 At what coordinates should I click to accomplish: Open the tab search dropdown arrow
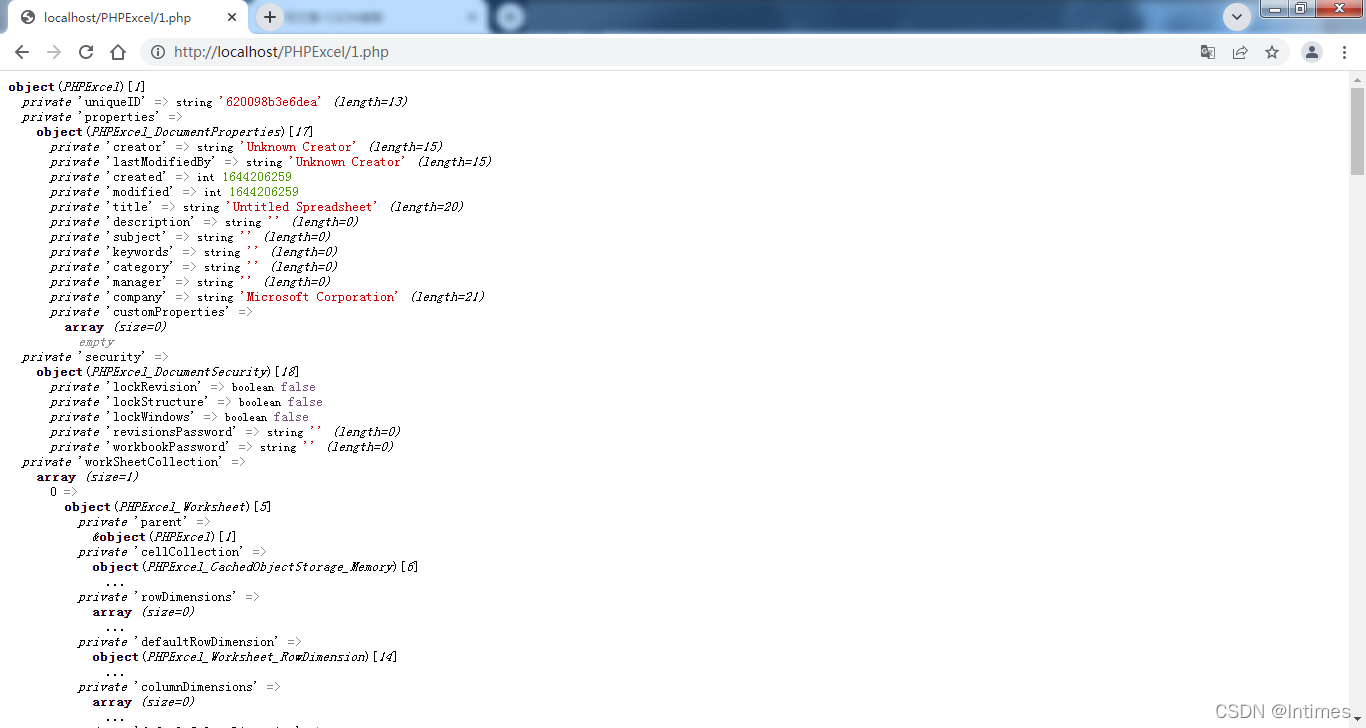tap(1237, 17)
